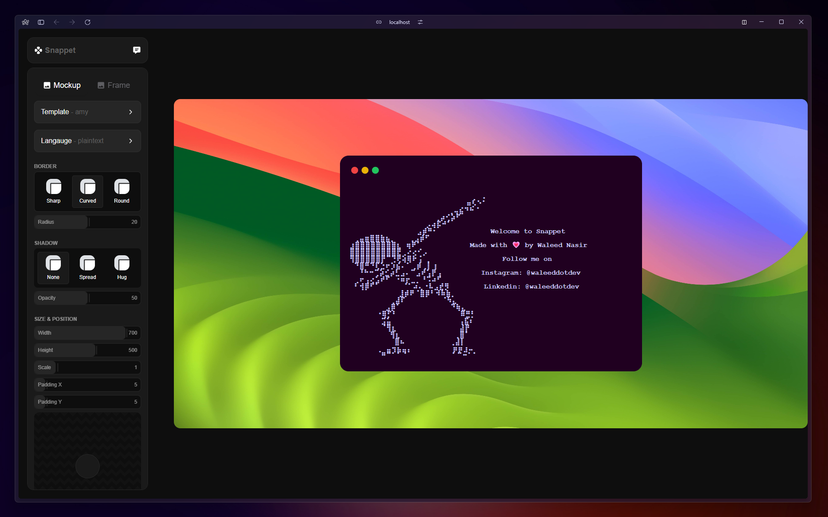Click the localhost address bar
The image size is (828, 517).
[399, 22]
